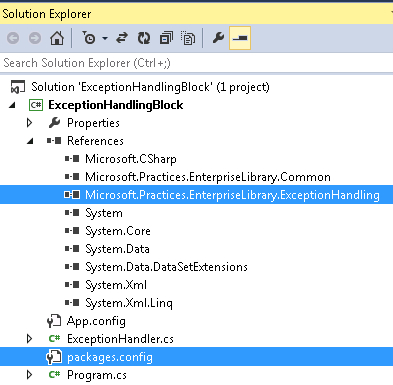
Task: Click the App.config file icon
Action: [54, 321]
